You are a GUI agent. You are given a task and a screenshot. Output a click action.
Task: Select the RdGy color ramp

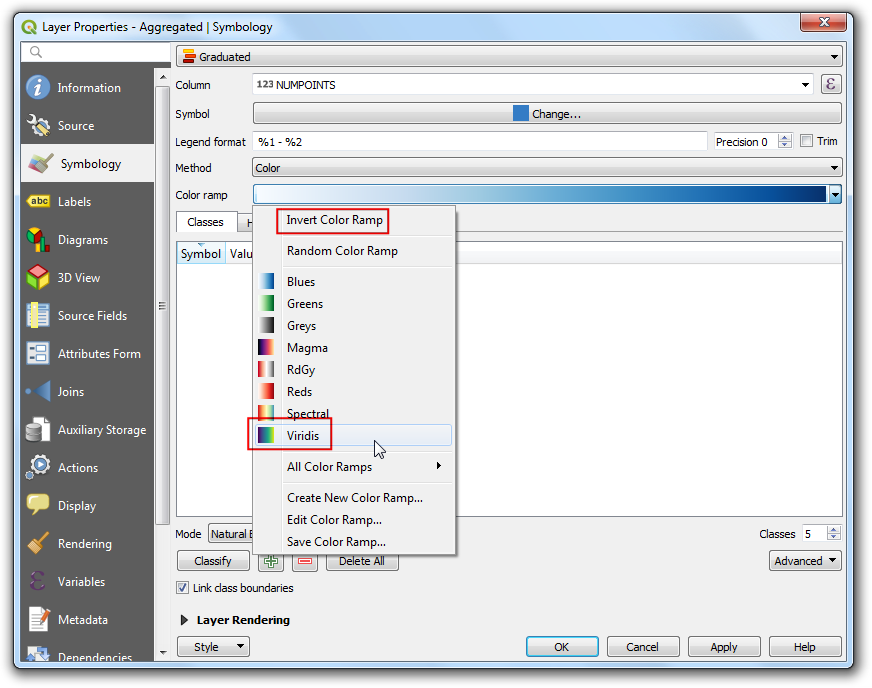[354, 369]
